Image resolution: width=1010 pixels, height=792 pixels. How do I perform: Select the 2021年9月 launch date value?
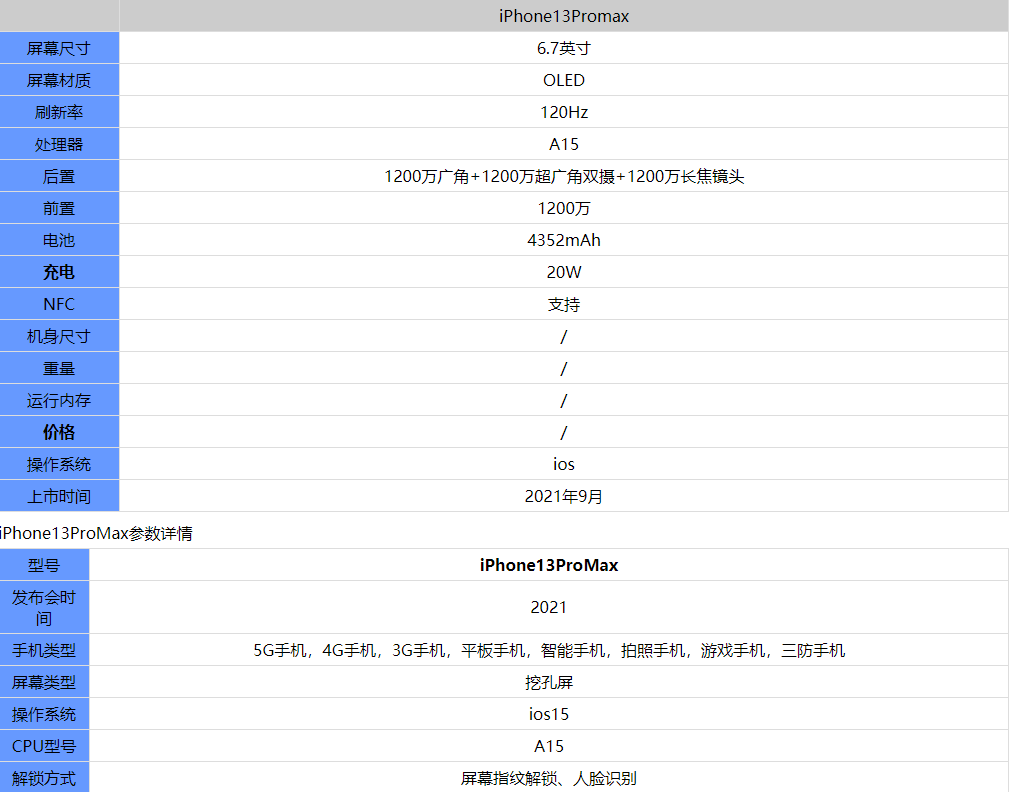[563, 496]
